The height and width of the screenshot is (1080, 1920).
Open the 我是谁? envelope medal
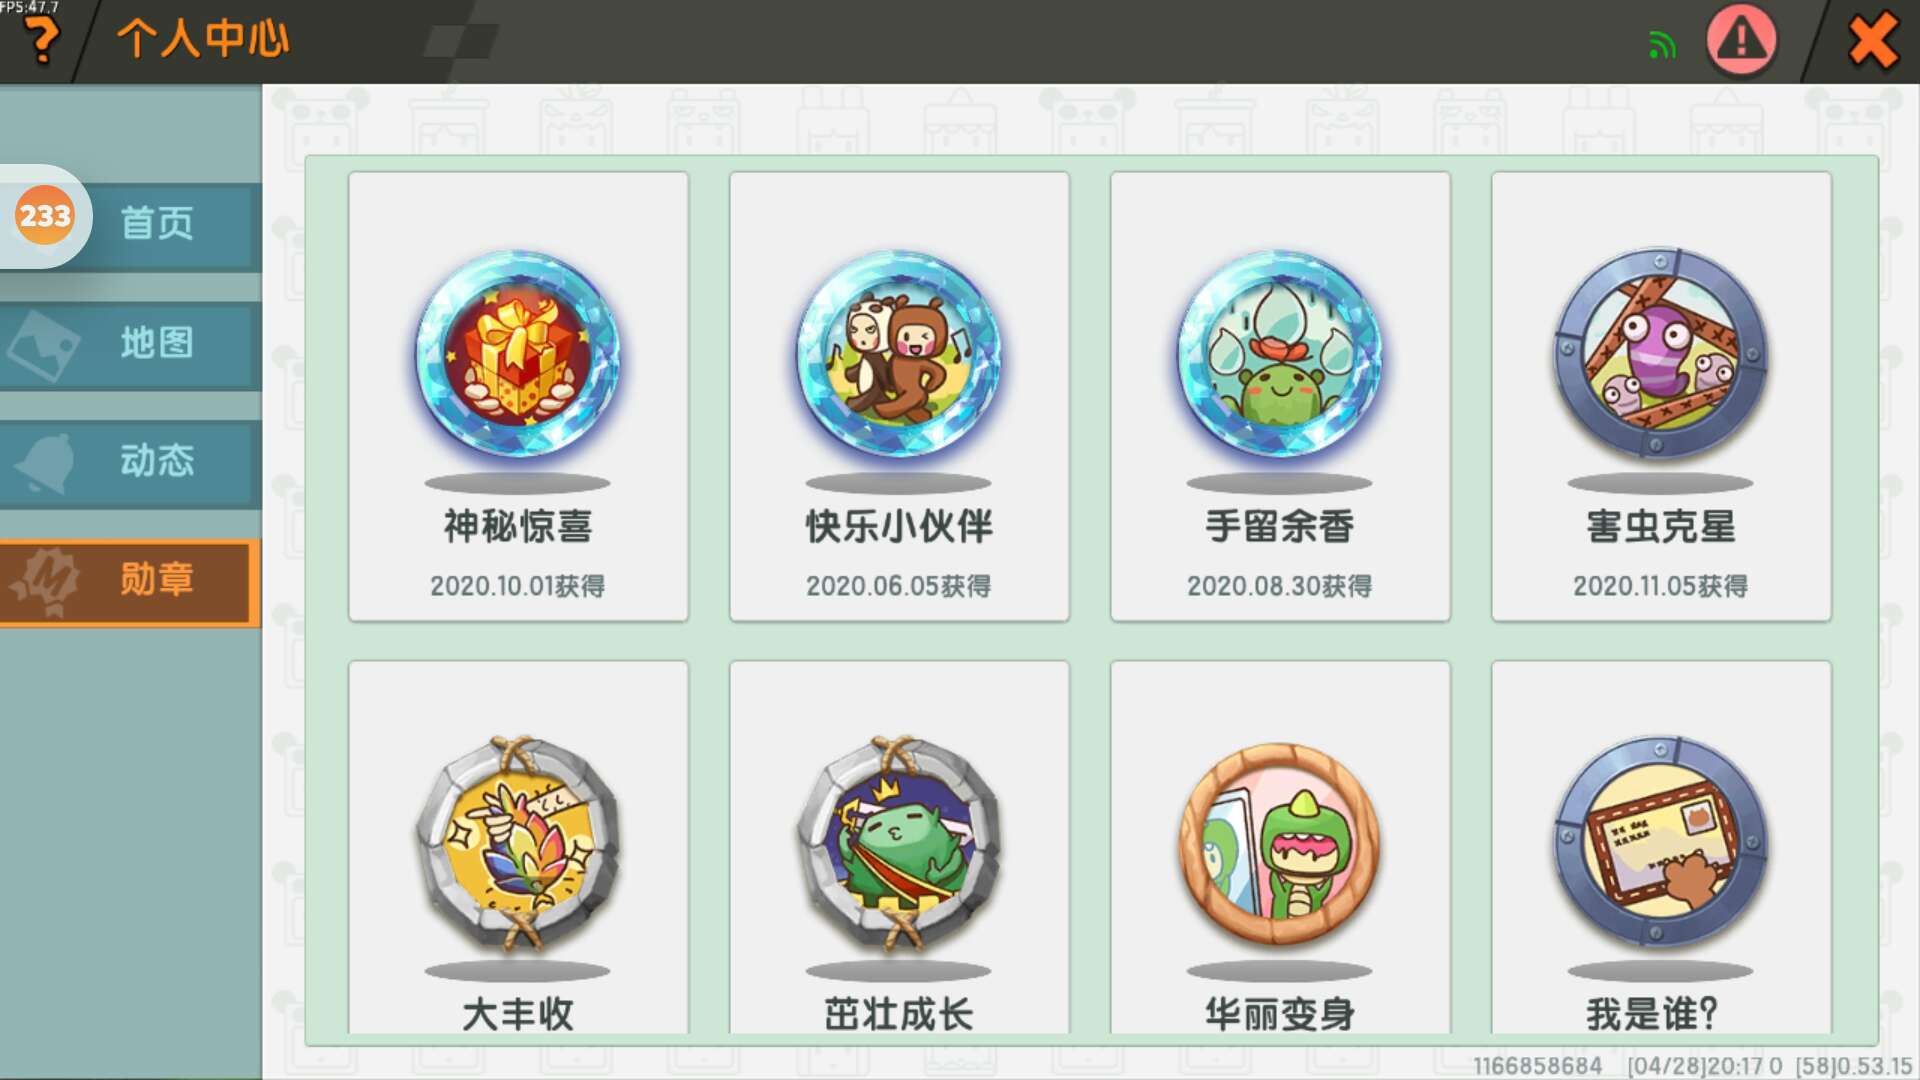pyautogui.click(x=1661, y=847)
